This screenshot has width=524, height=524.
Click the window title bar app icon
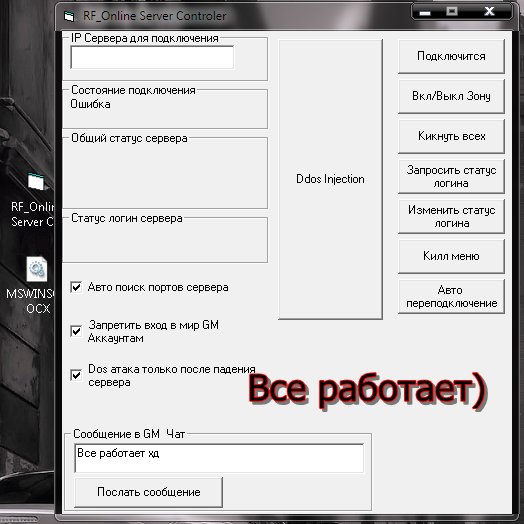point(69,16)
